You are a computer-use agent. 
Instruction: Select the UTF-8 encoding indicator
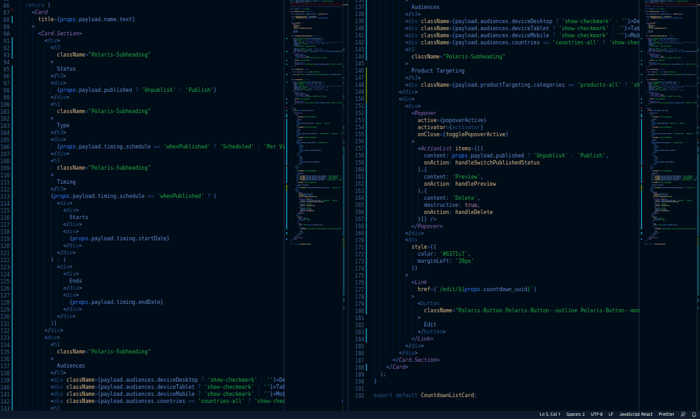pos(596,414)
